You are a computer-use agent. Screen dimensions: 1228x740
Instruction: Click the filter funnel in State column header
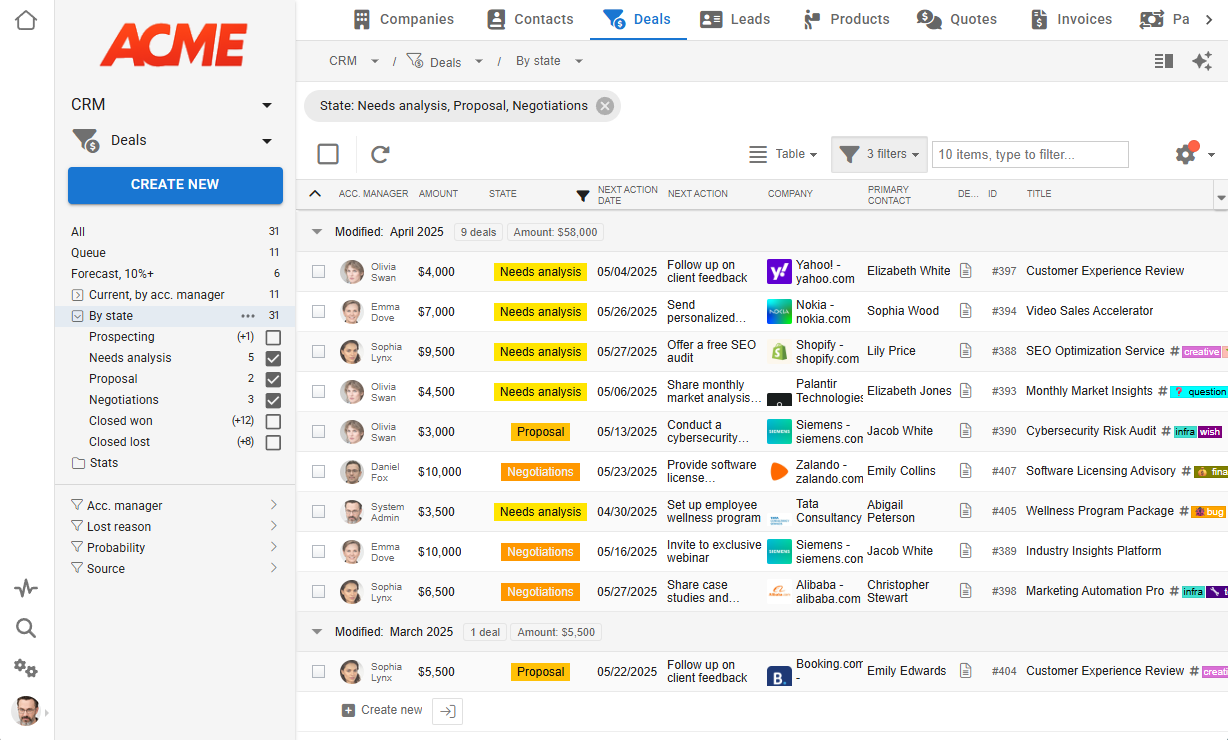[x=583, y=195]
